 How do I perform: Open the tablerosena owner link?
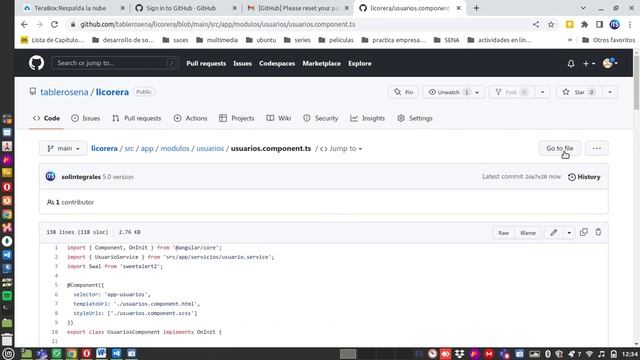pos(64,92)
